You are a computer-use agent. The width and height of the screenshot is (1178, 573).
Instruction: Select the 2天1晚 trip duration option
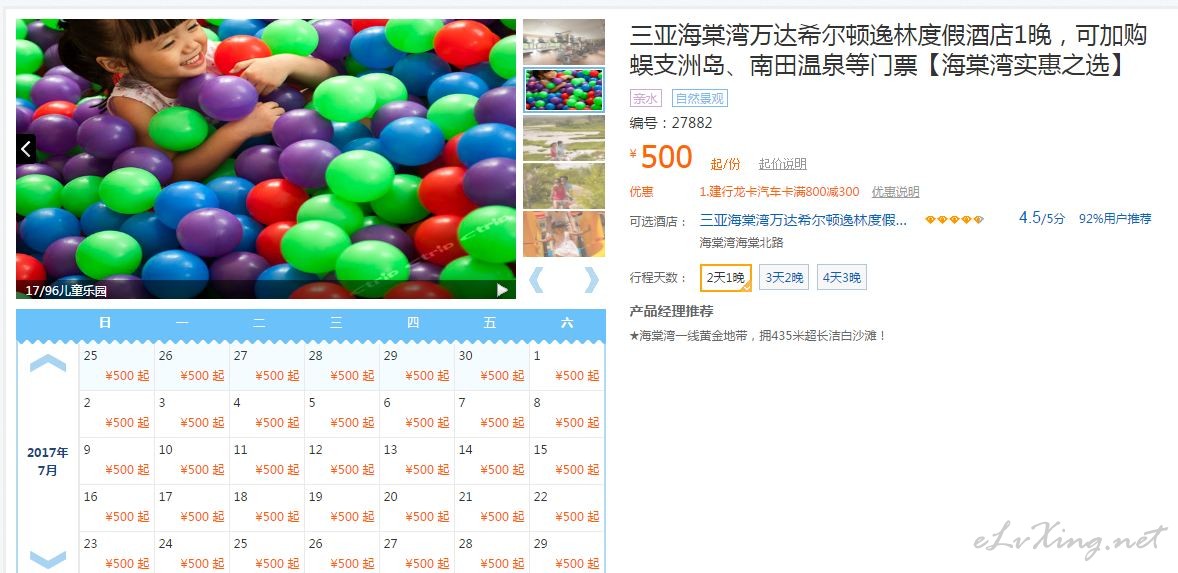(x=725, y=277)
